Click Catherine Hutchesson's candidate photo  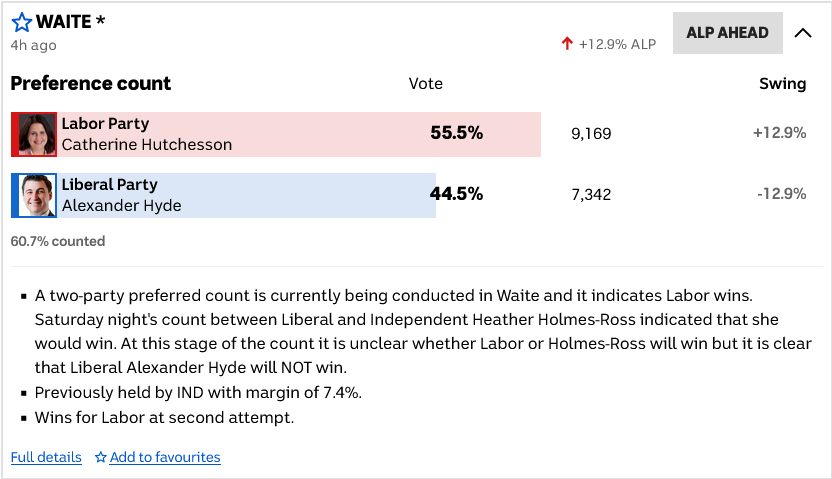(x=37, y=134)
